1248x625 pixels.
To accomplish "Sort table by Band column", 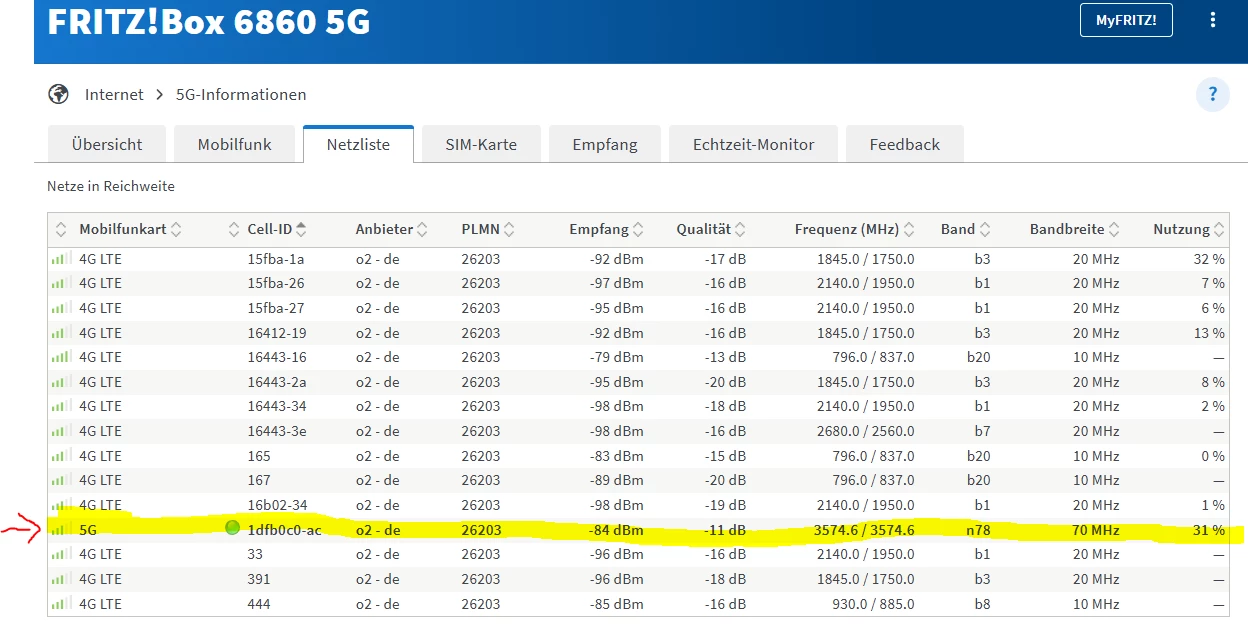I will coord(965,229).
